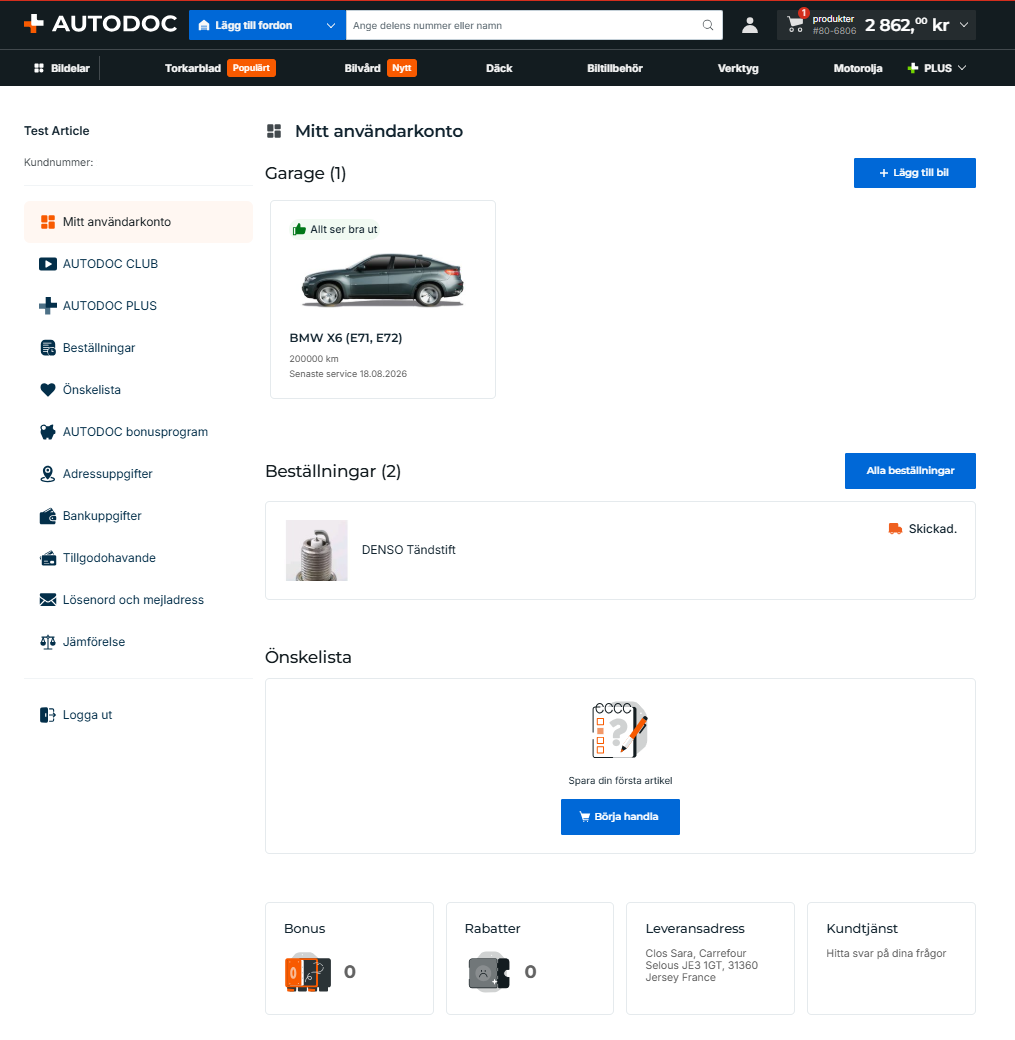Open the Leveransadress card
1015x1040 pixels.
click(710, 958)
